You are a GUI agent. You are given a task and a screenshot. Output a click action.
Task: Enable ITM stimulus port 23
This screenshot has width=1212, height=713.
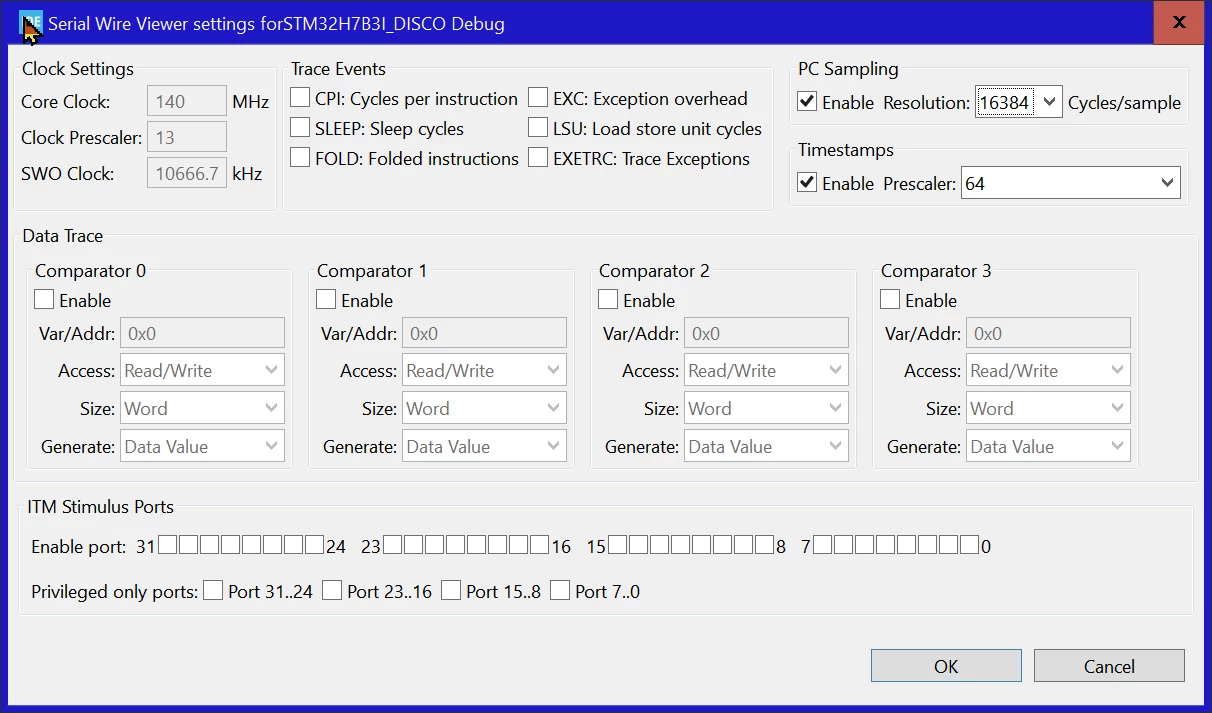click(393, 545)
